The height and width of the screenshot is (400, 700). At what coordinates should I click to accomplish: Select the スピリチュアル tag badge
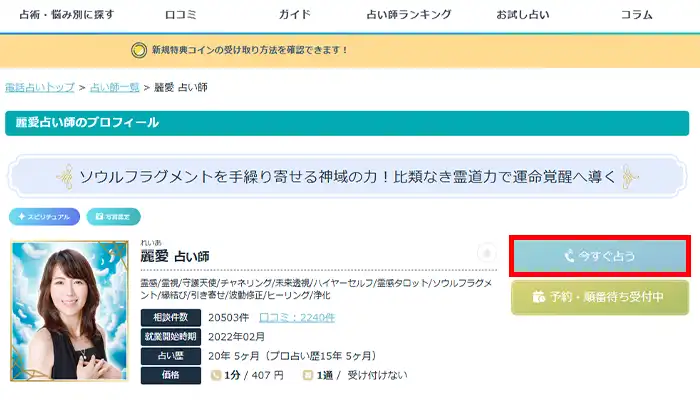coord(44,216)
